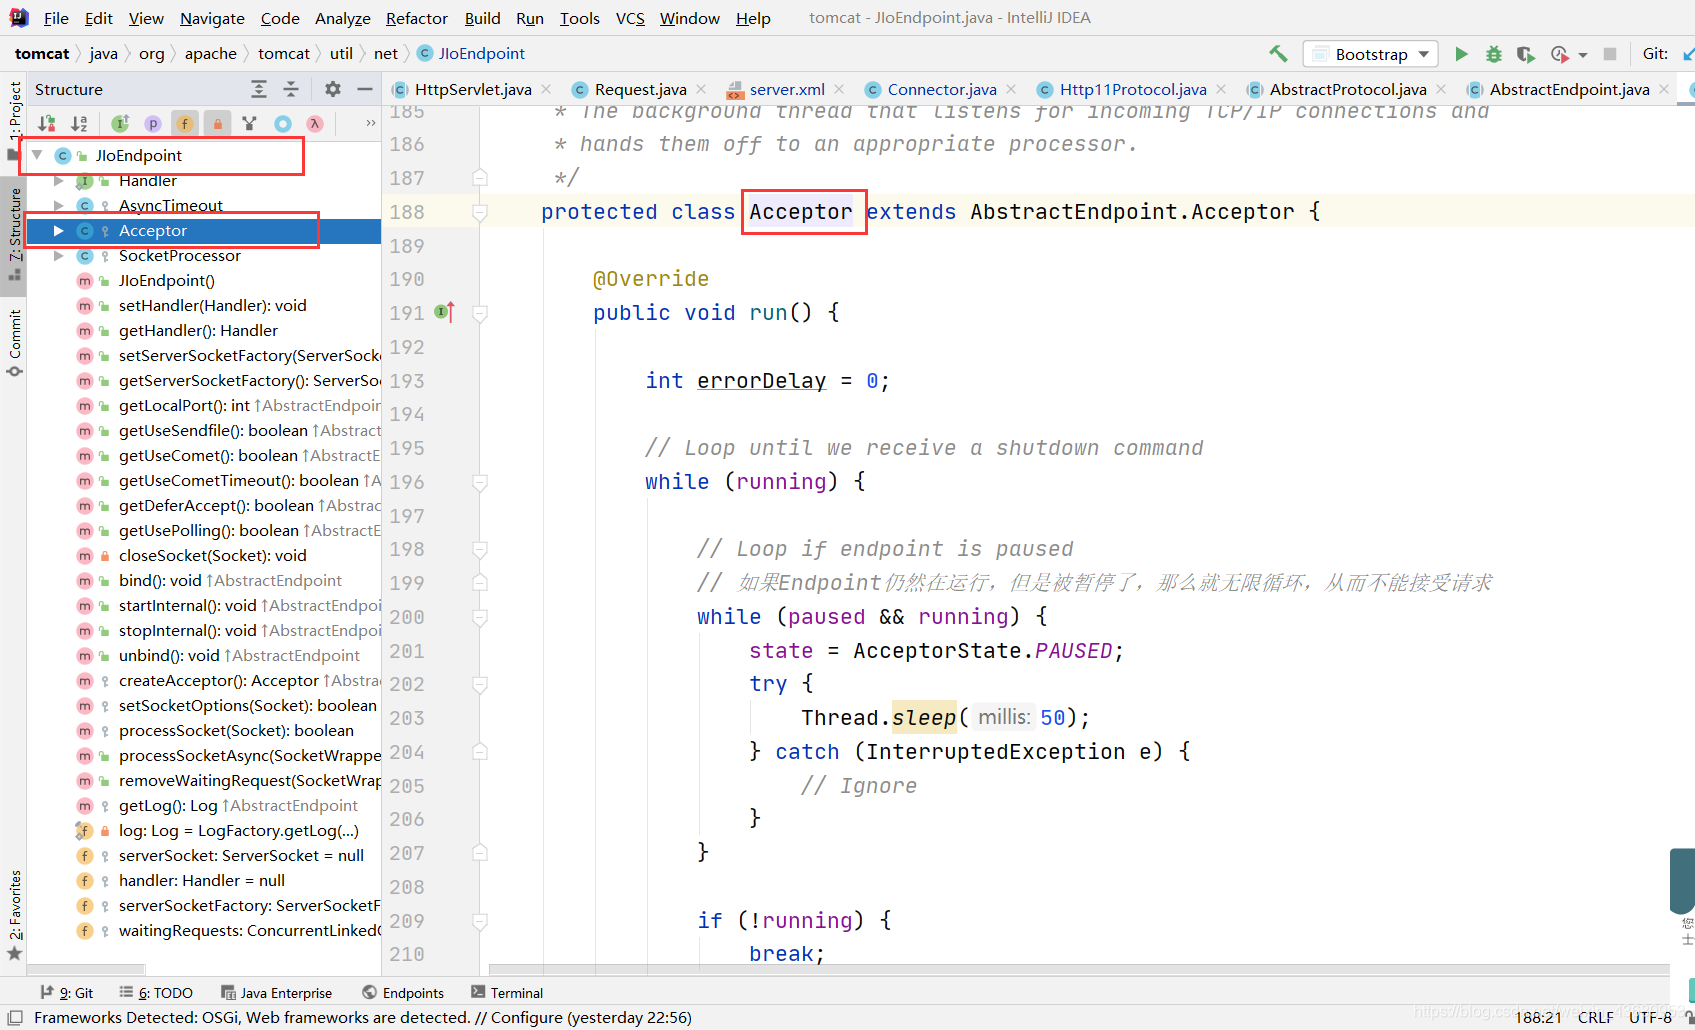Screen dimensions: 1695x1030
Task: Click the UTF-8 encoding indicator
Action: 1650,1017
